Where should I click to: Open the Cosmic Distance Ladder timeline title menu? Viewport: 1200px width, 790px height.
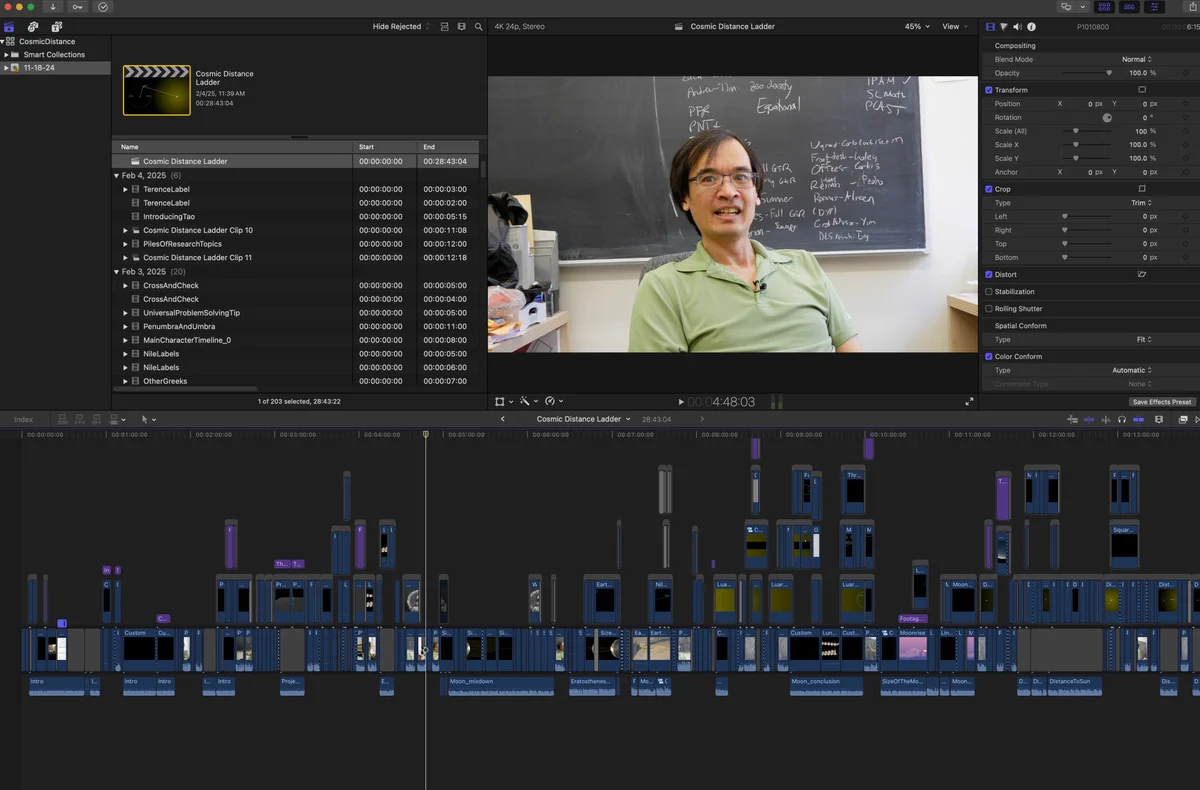pyautogui.click(x=583, y=419)
